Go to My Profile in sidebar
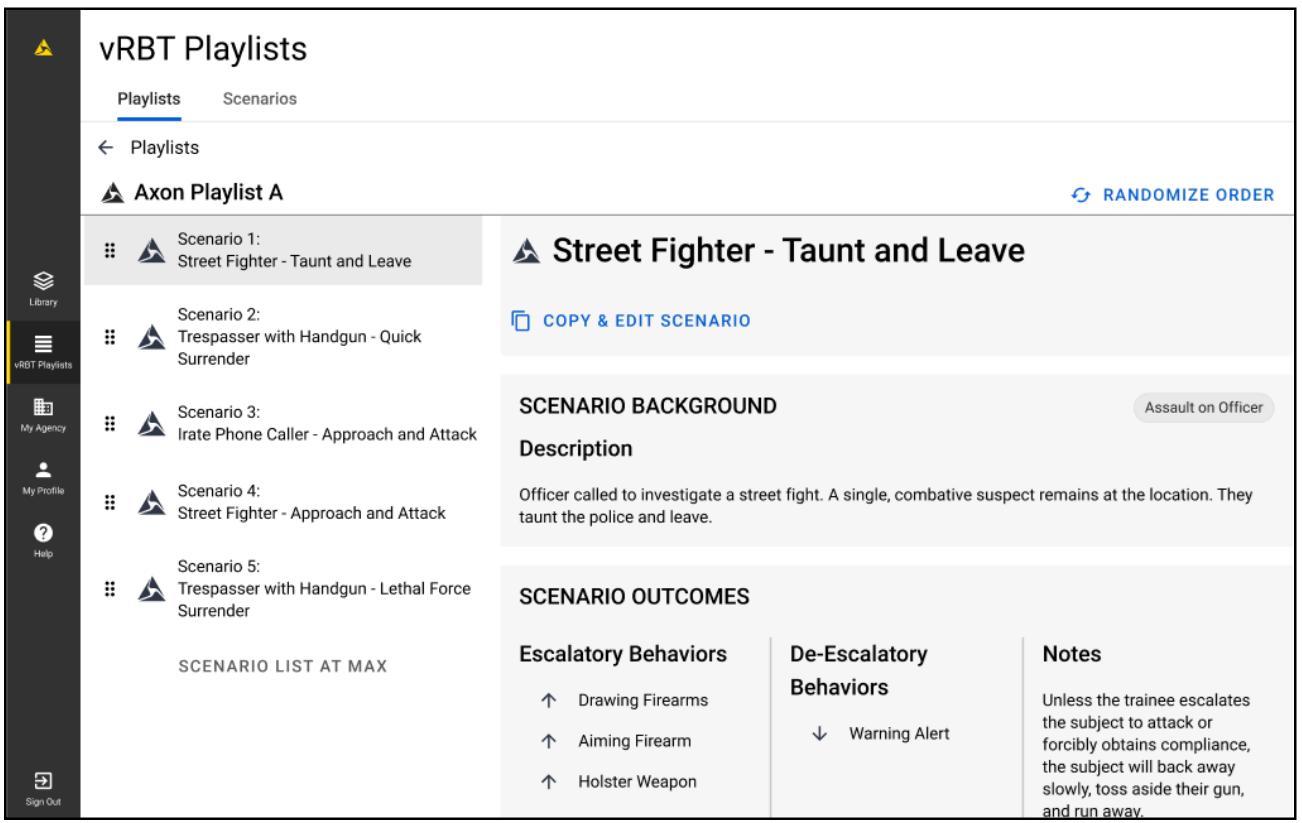Viewport: 1302px width, 823px height. point(43,476)
